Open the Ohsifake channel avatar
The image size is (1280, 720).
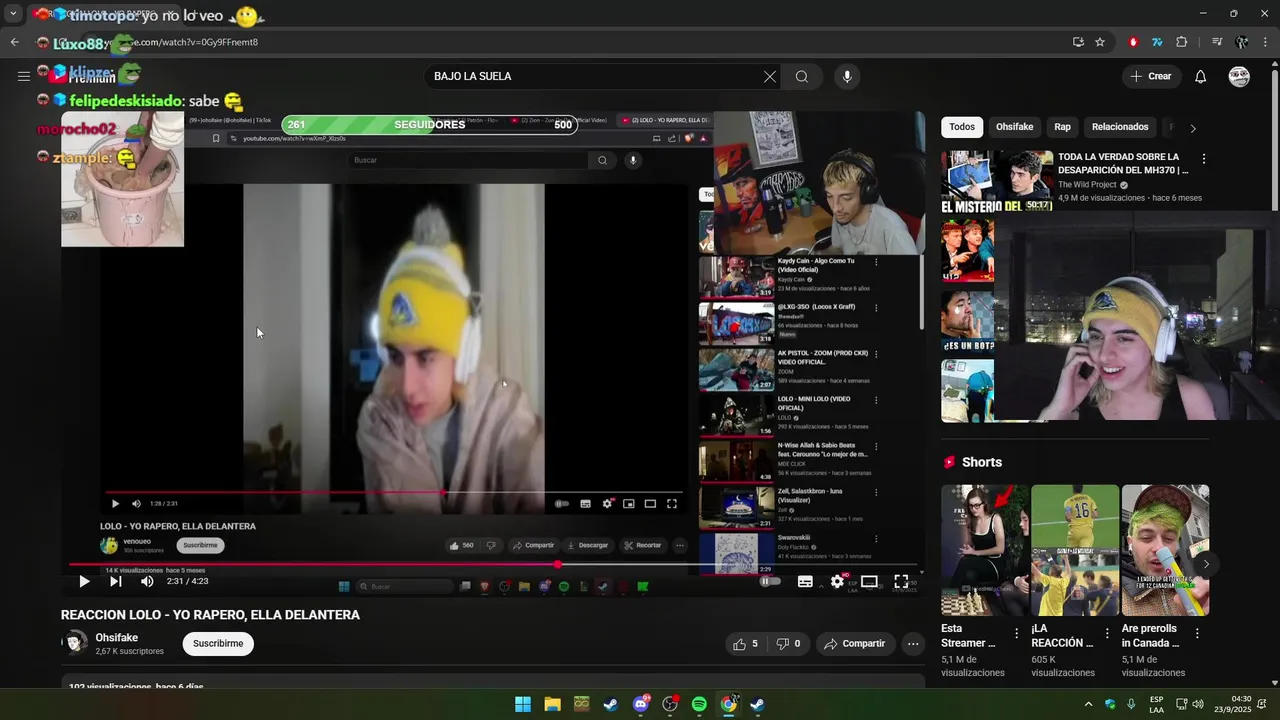coord(76,643)
